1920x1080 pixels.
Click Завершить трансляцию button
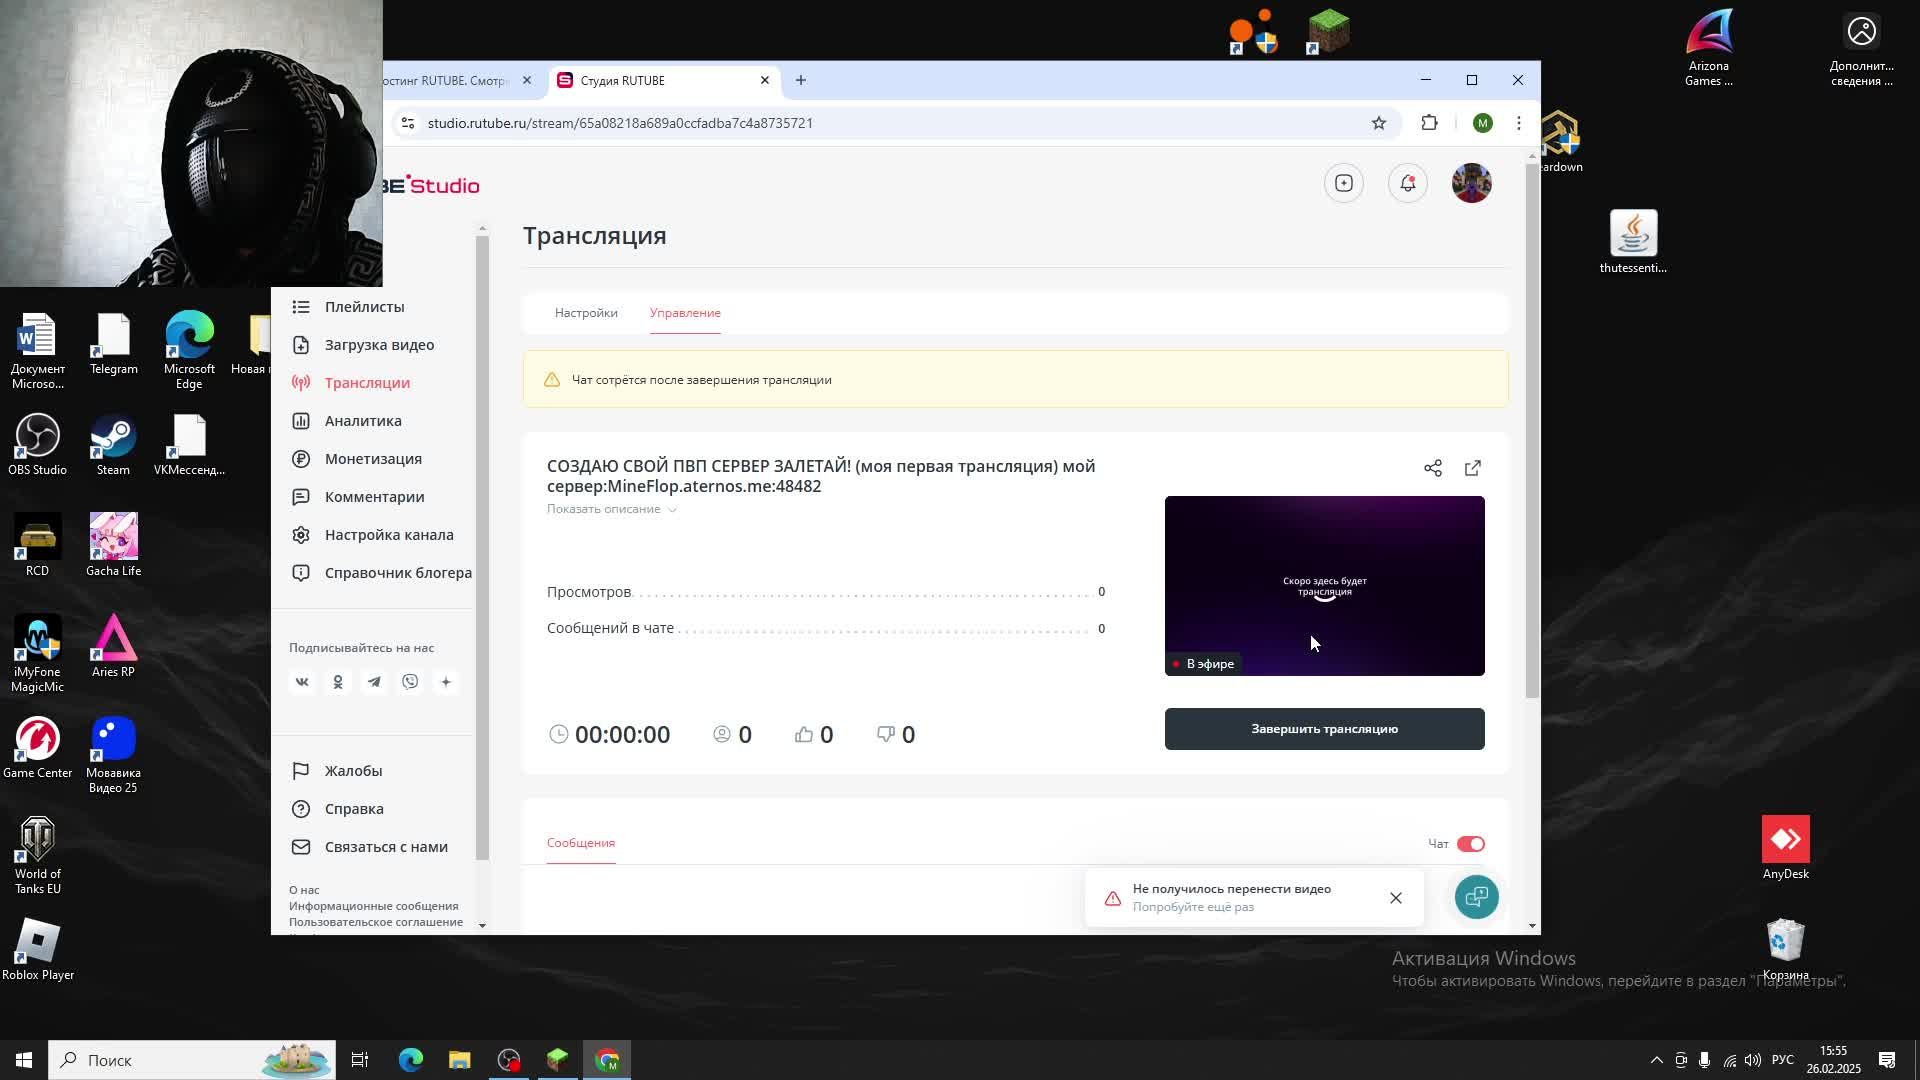pos(1324,728)
